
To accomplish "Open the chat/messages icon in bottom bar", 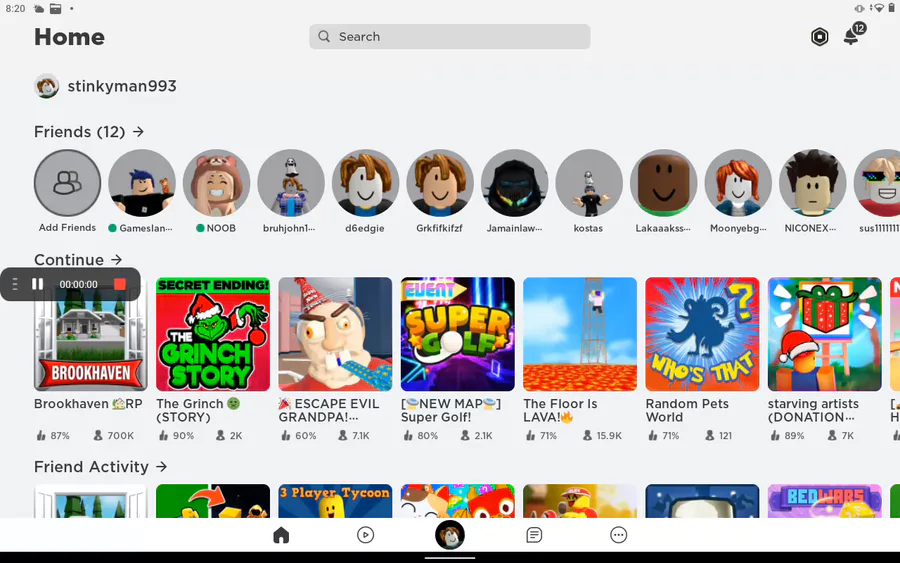I will tap(534, 535).
